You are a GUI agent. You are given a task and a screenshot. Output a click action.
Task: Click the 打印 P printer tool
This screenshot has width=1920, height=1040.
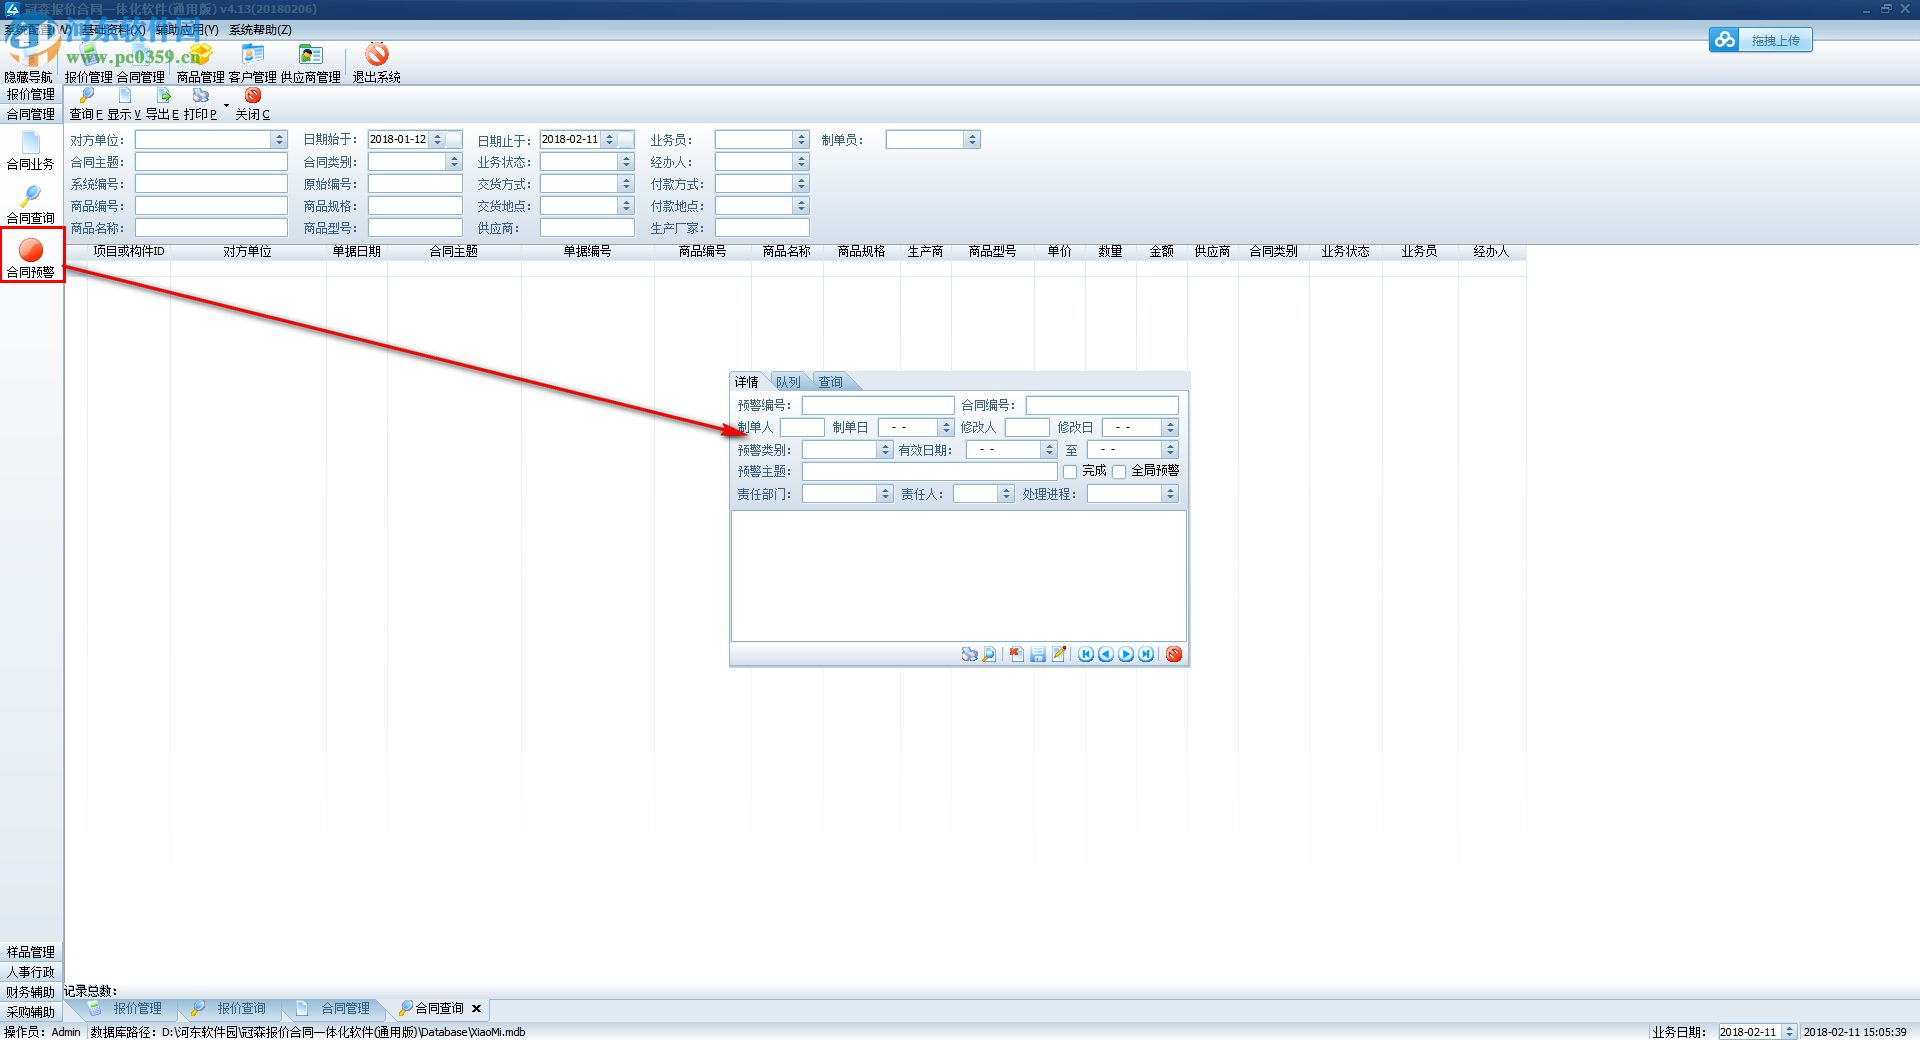click(200, 104)
